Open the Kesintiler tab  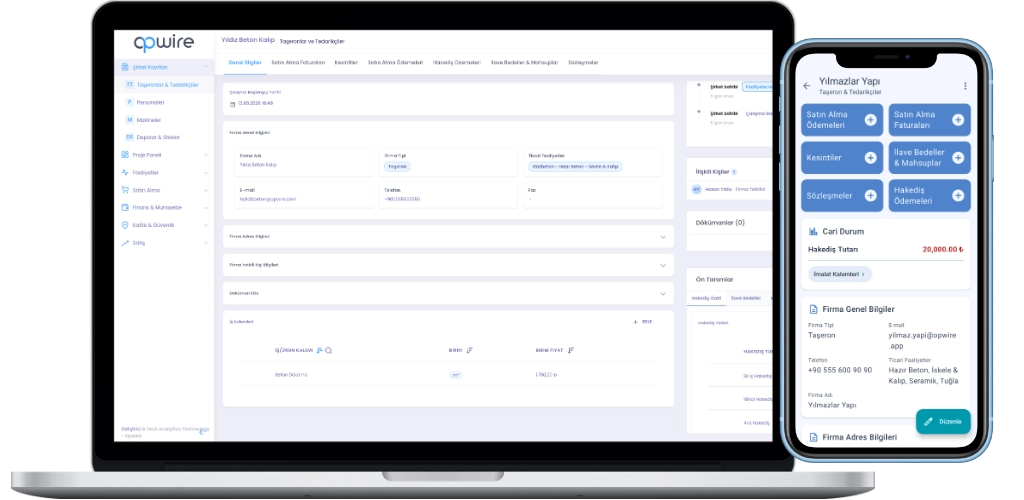point(346,62)
